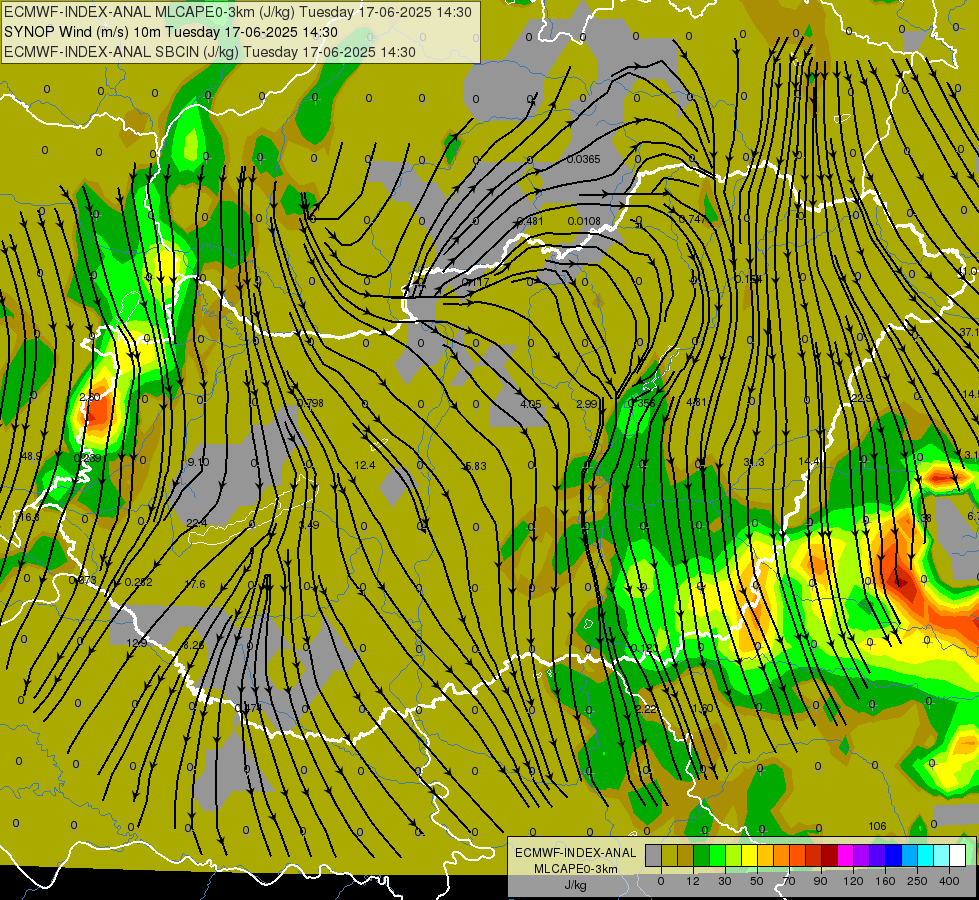The width and height of the screenshot is (979, 900).
Task: Click the map value 5.83
Action: [x=476, y=466]
